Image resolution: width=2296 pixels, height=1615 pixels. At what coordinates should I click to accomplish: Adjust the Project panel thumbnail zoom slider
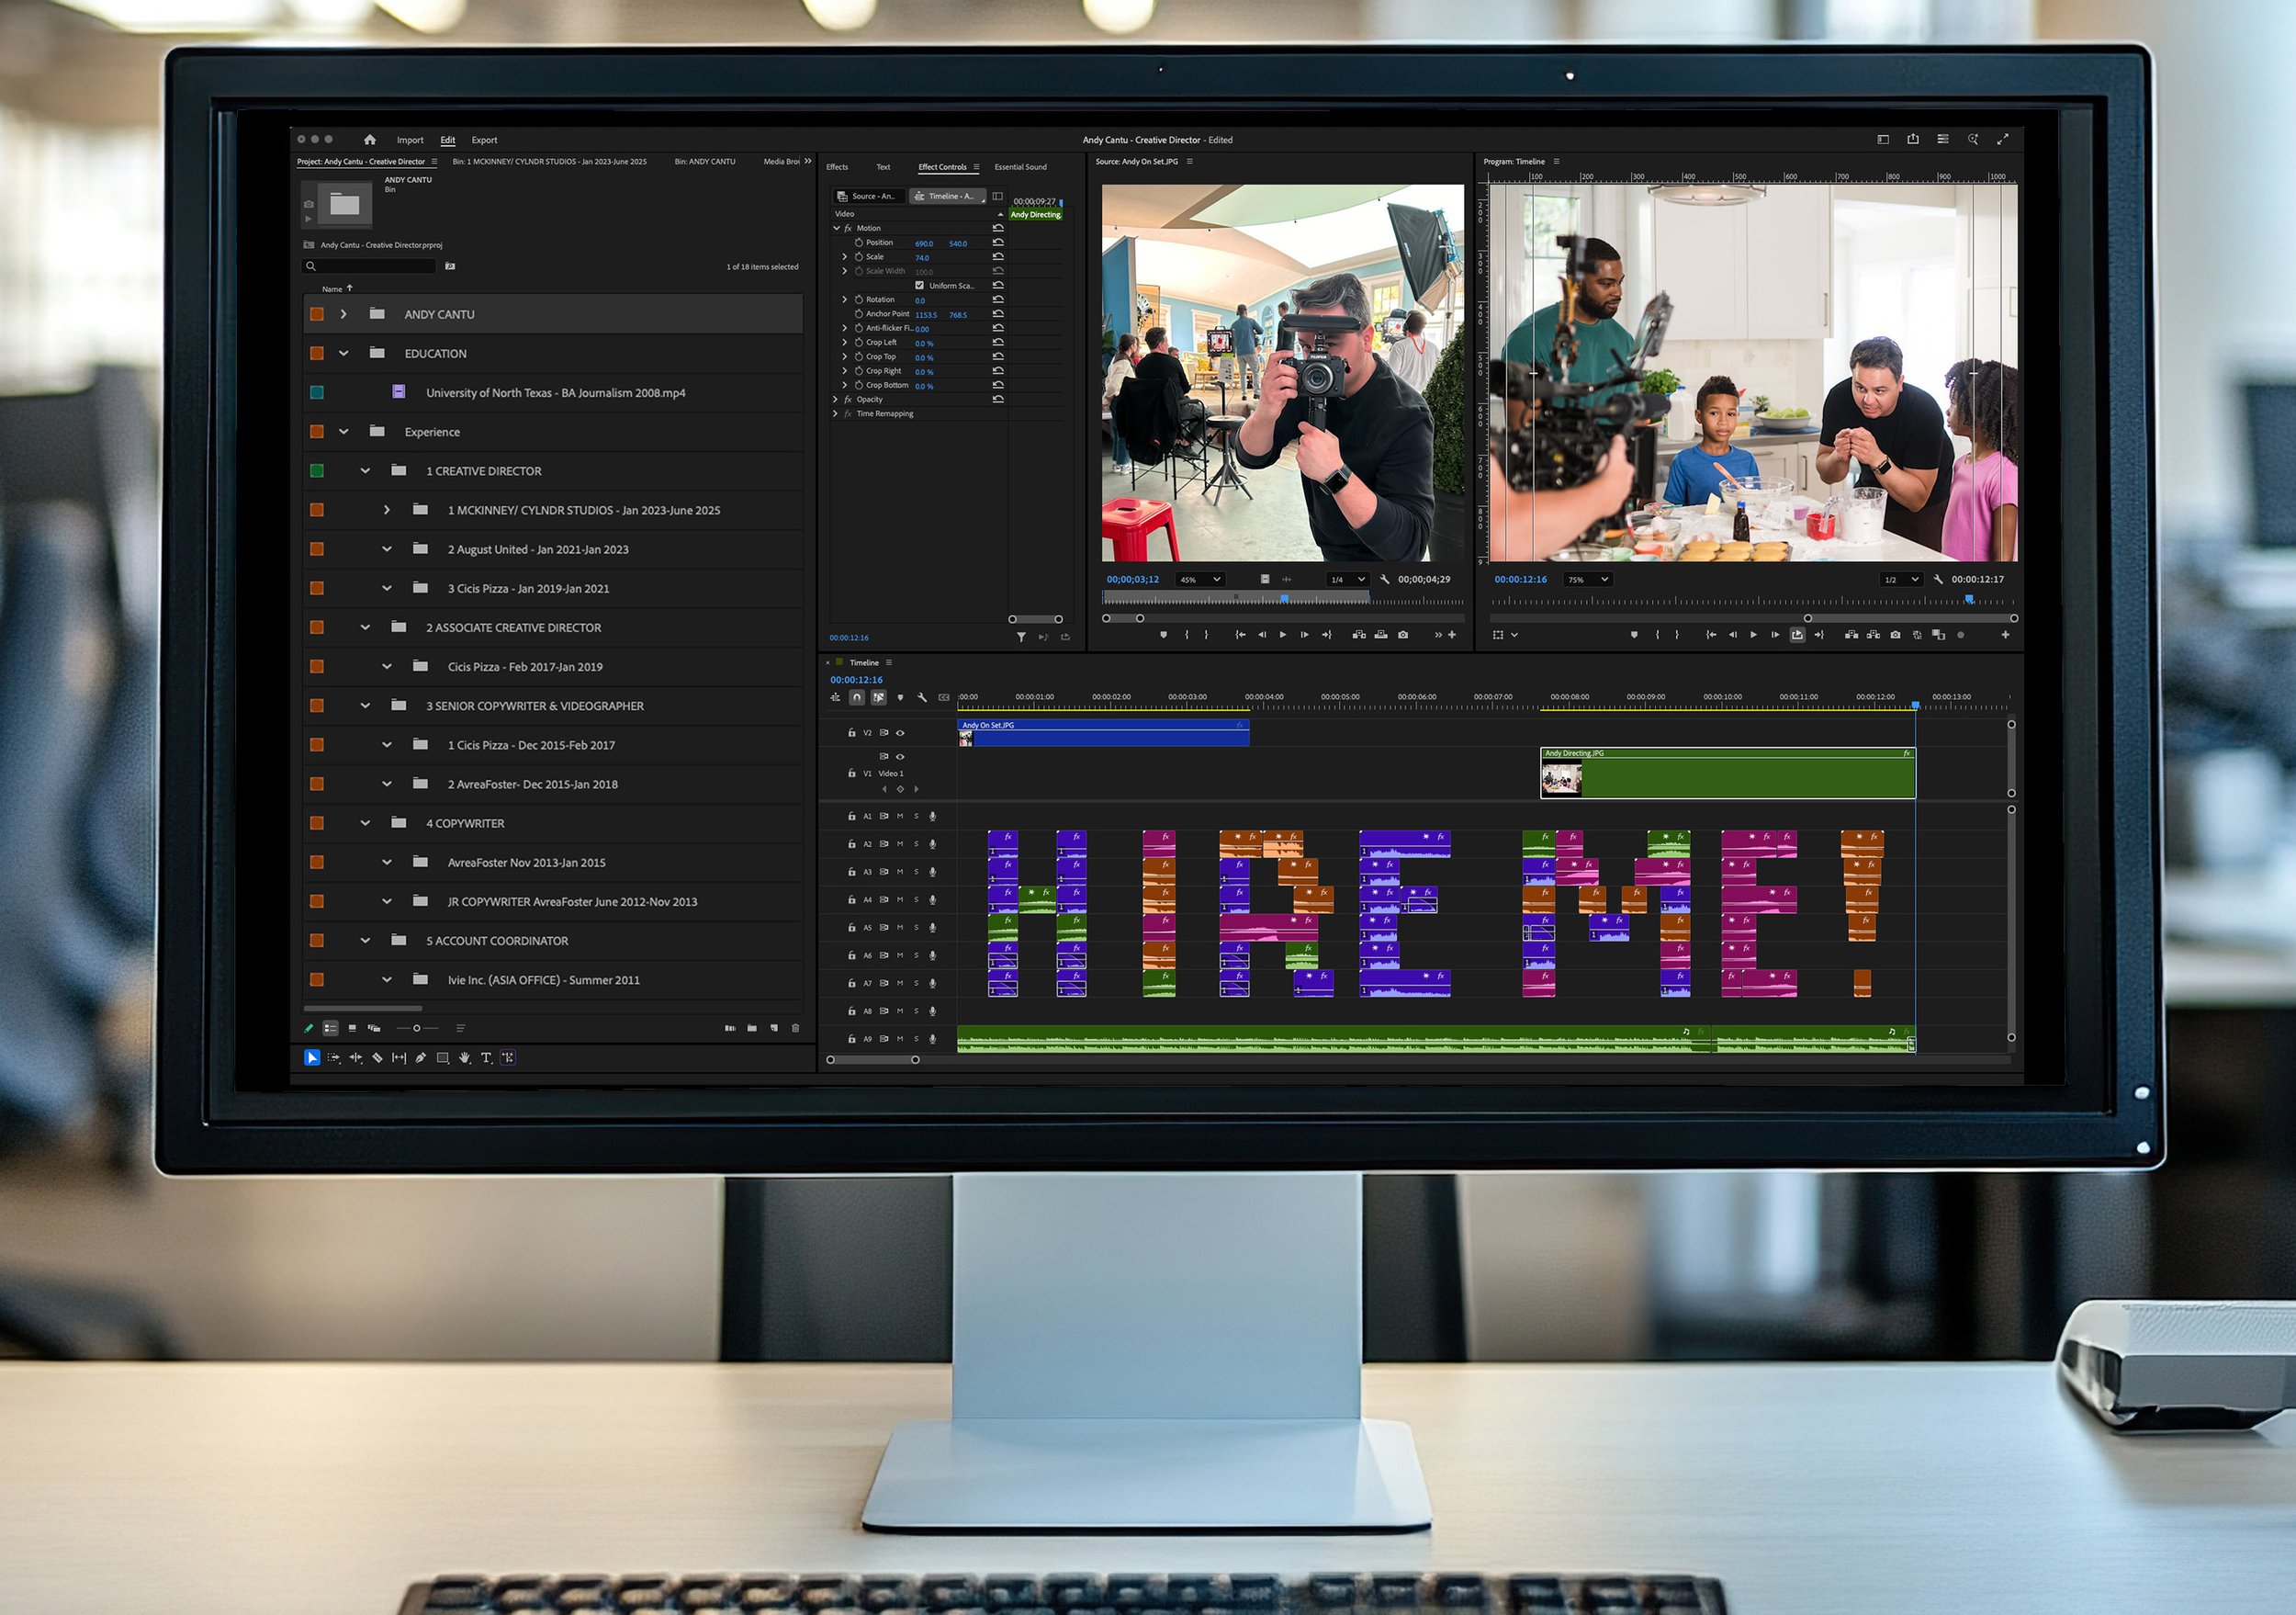pos(417,1028)
